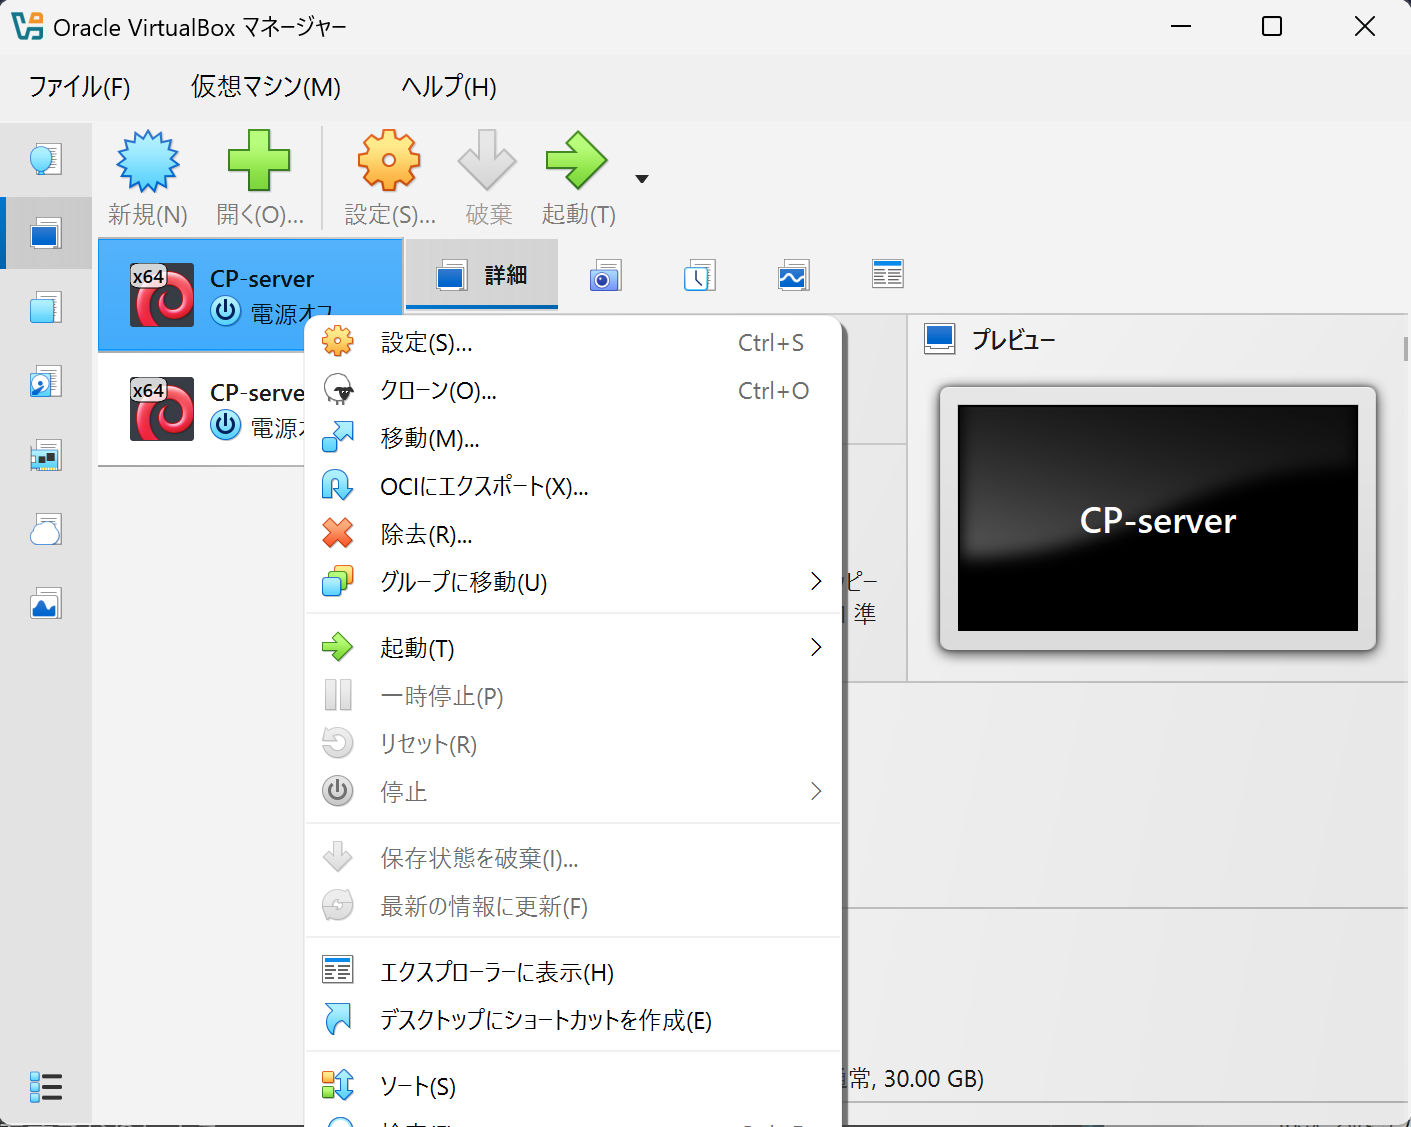The width and height of the screenshot is (1411, 1127).
Task: Click the Discard (破棄) toolbar arrow
Action: tap(487, 161)
